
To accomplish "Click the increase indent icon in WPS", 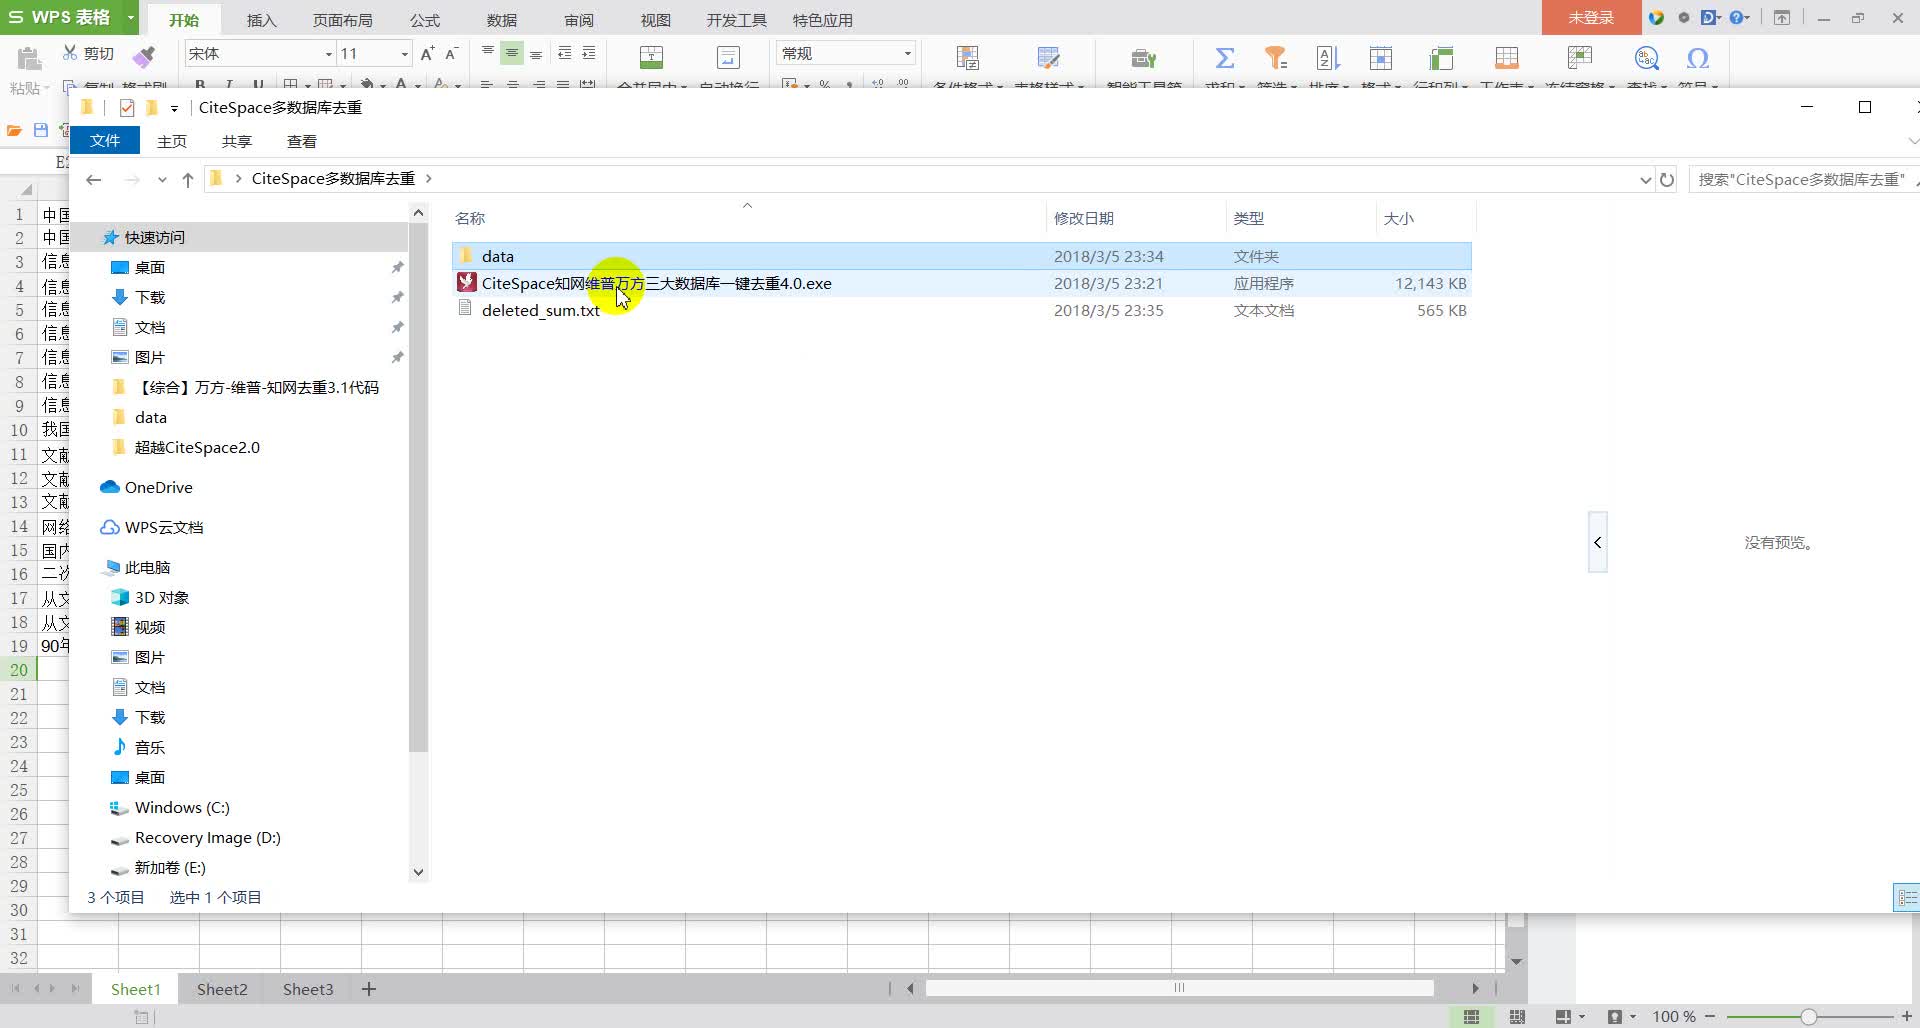I will [x=588, y=53].
